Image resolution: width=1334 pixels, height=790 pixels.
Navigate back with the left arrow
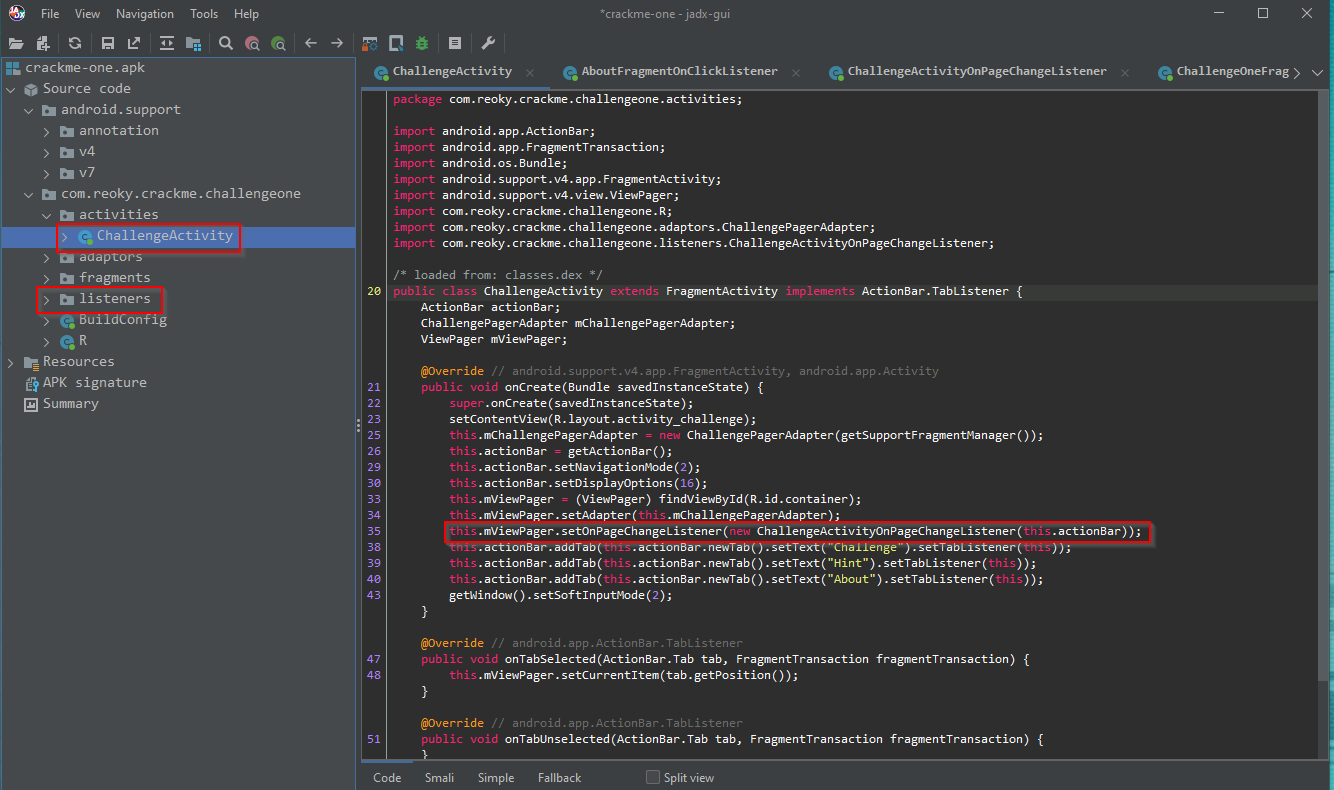tap(311, 43)
